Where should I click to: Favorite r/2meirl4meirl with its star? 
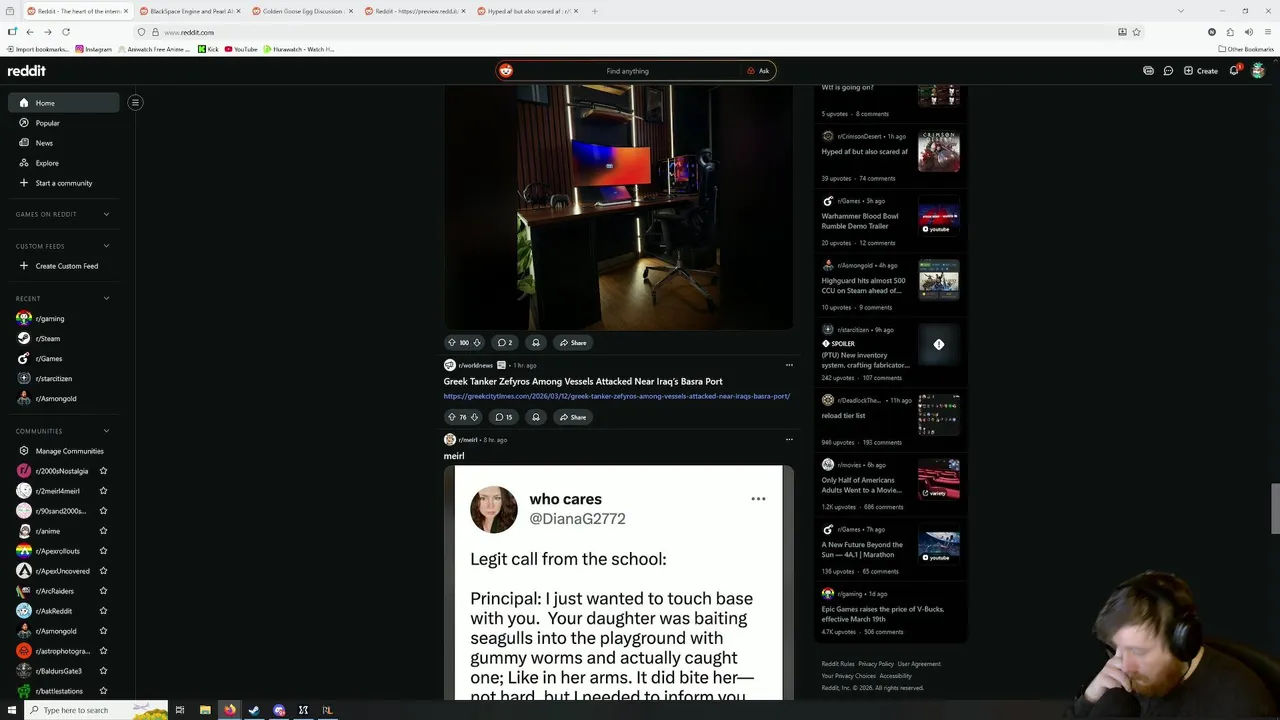pos(103,491)
